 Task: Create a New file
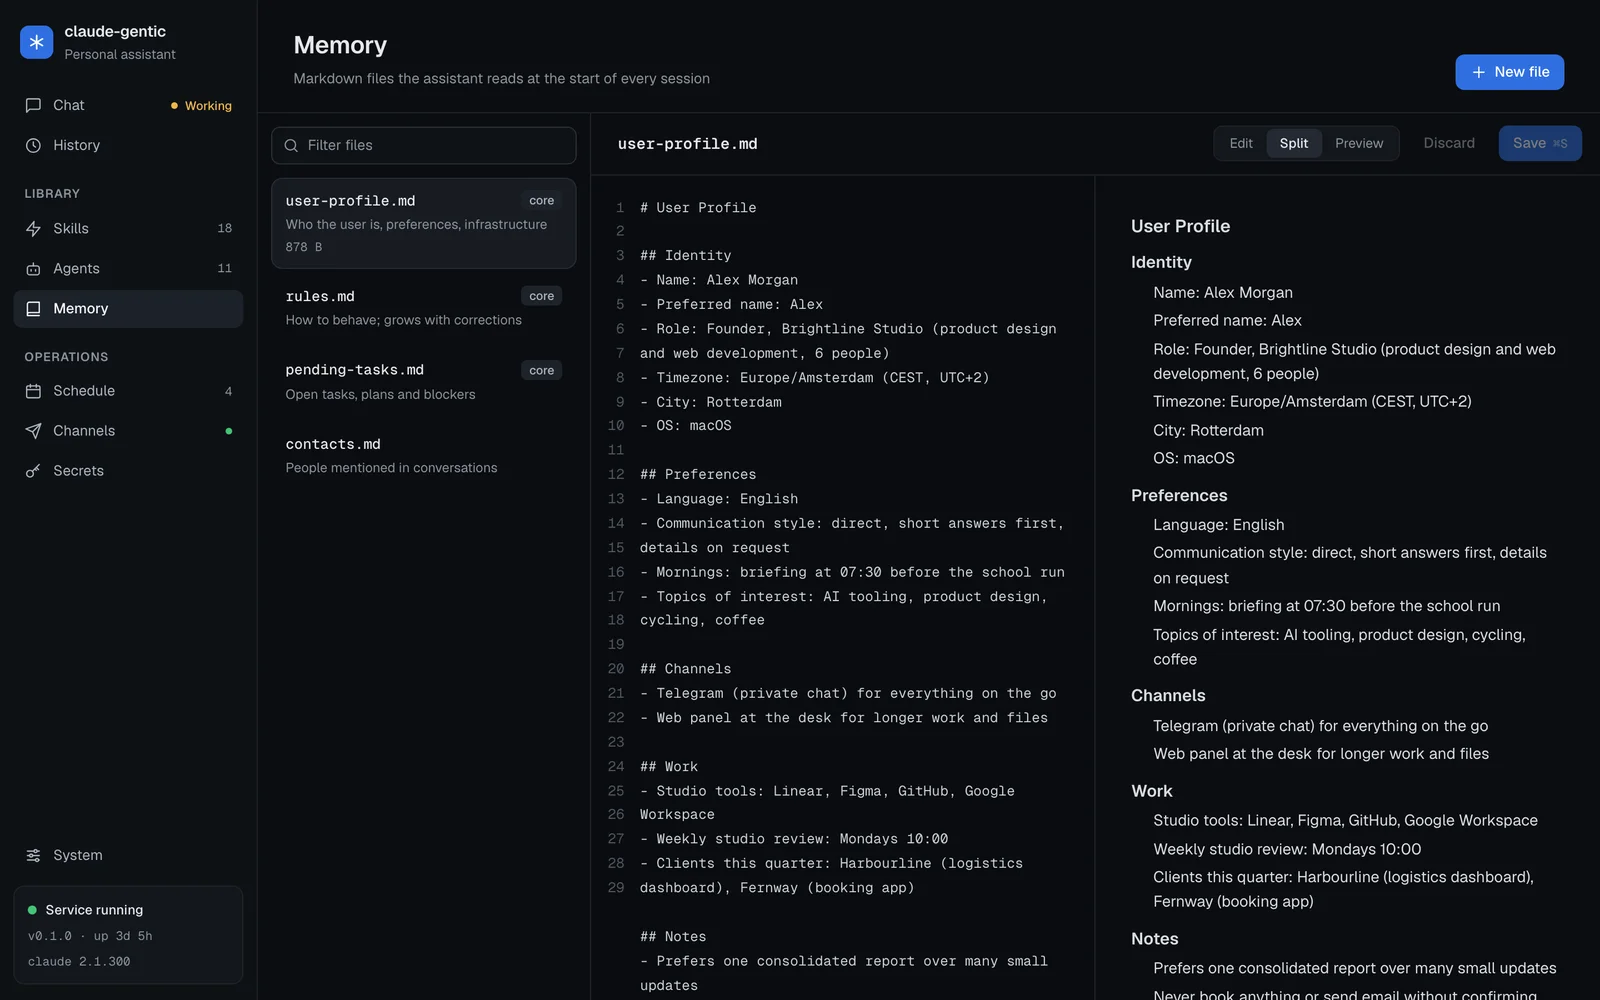1509,72
